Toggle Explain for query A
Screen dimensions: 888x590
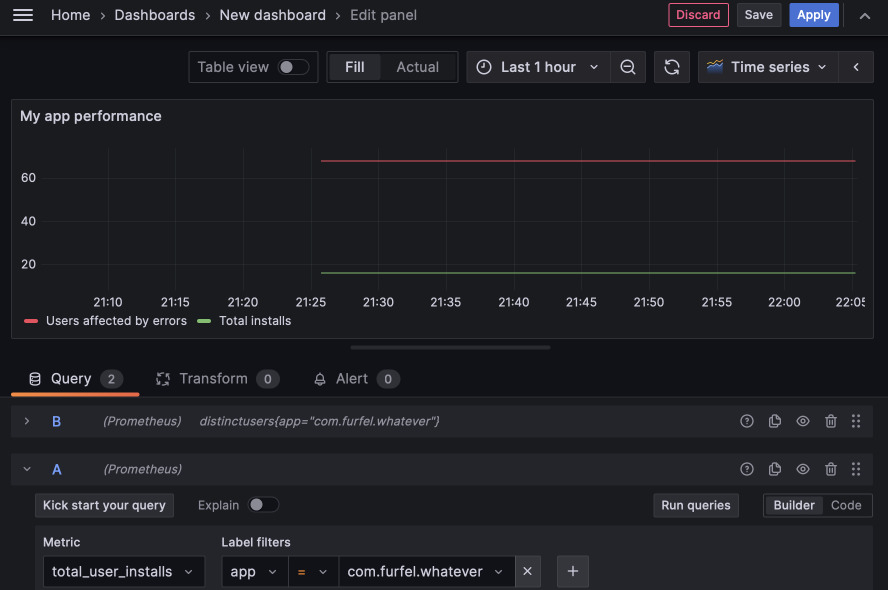tap(262, 505)
